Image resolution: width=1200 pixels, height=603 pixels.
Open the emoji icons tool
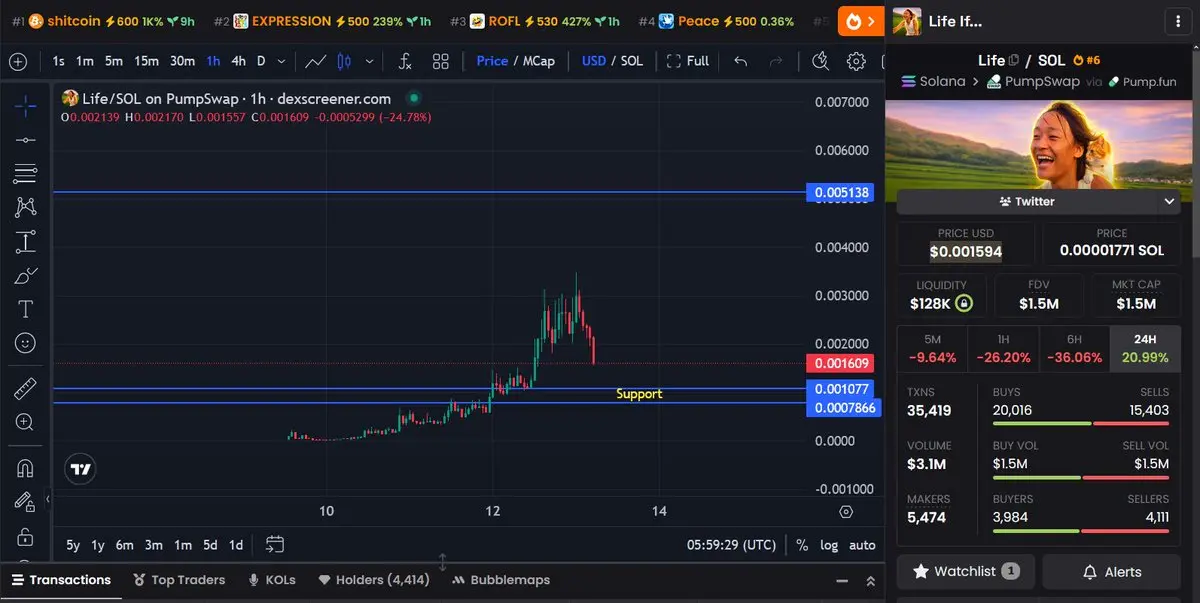pyautogui.click(x=25, y=343)
